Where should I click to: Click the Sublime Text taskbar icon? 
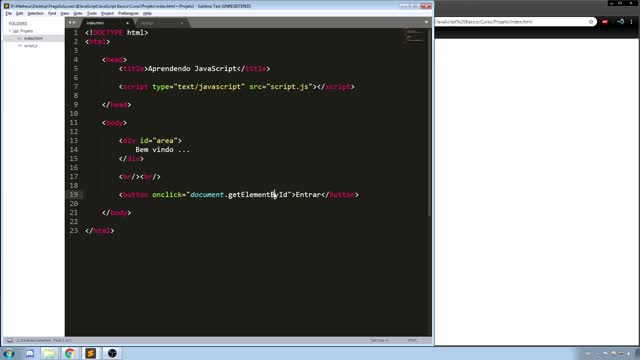pos(91,353)
